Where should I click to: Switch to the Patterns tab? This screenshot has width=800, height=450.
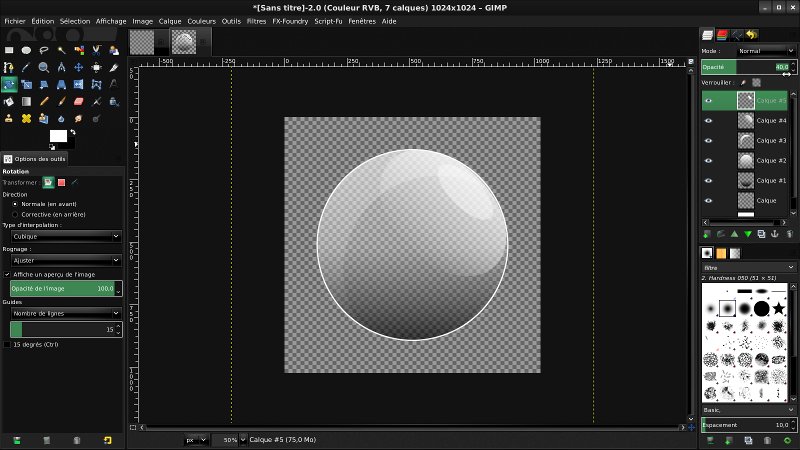click(x=721, y=254)
